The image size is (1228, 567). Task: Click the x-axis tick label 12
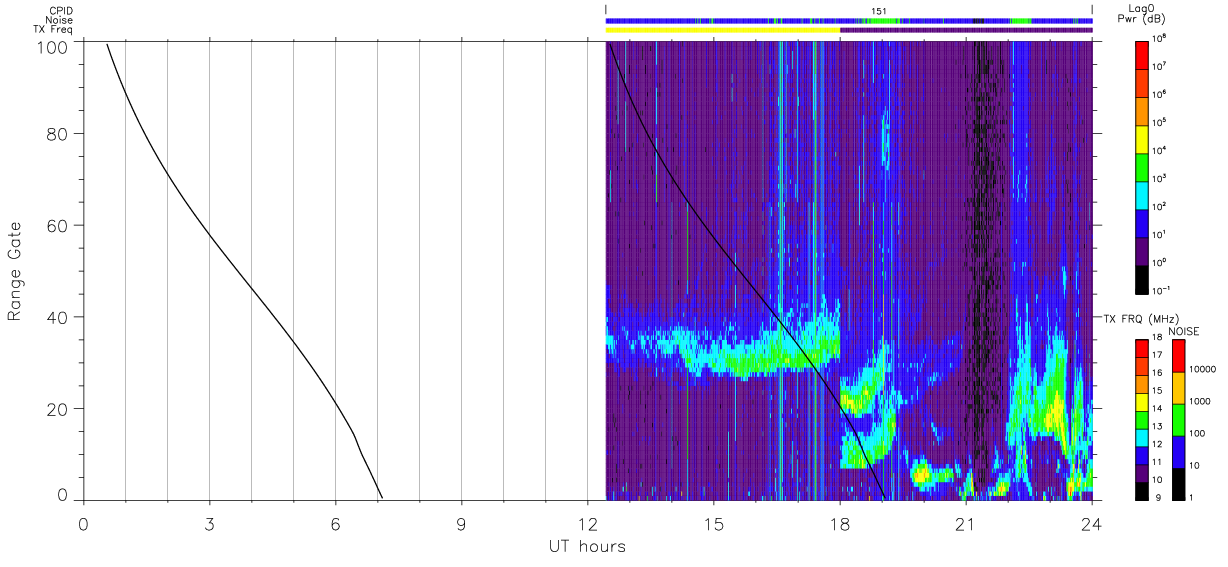point(587,523)
